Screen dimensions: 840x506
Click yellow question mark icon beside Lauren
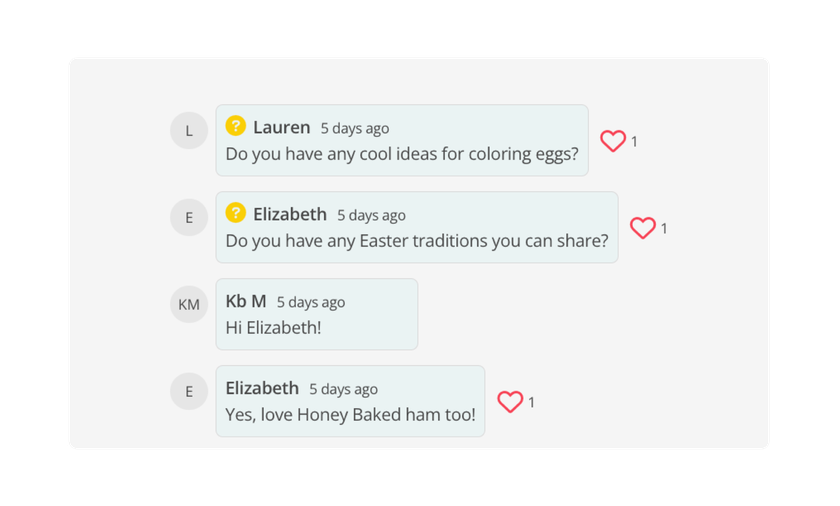click(x=236, y=126)
